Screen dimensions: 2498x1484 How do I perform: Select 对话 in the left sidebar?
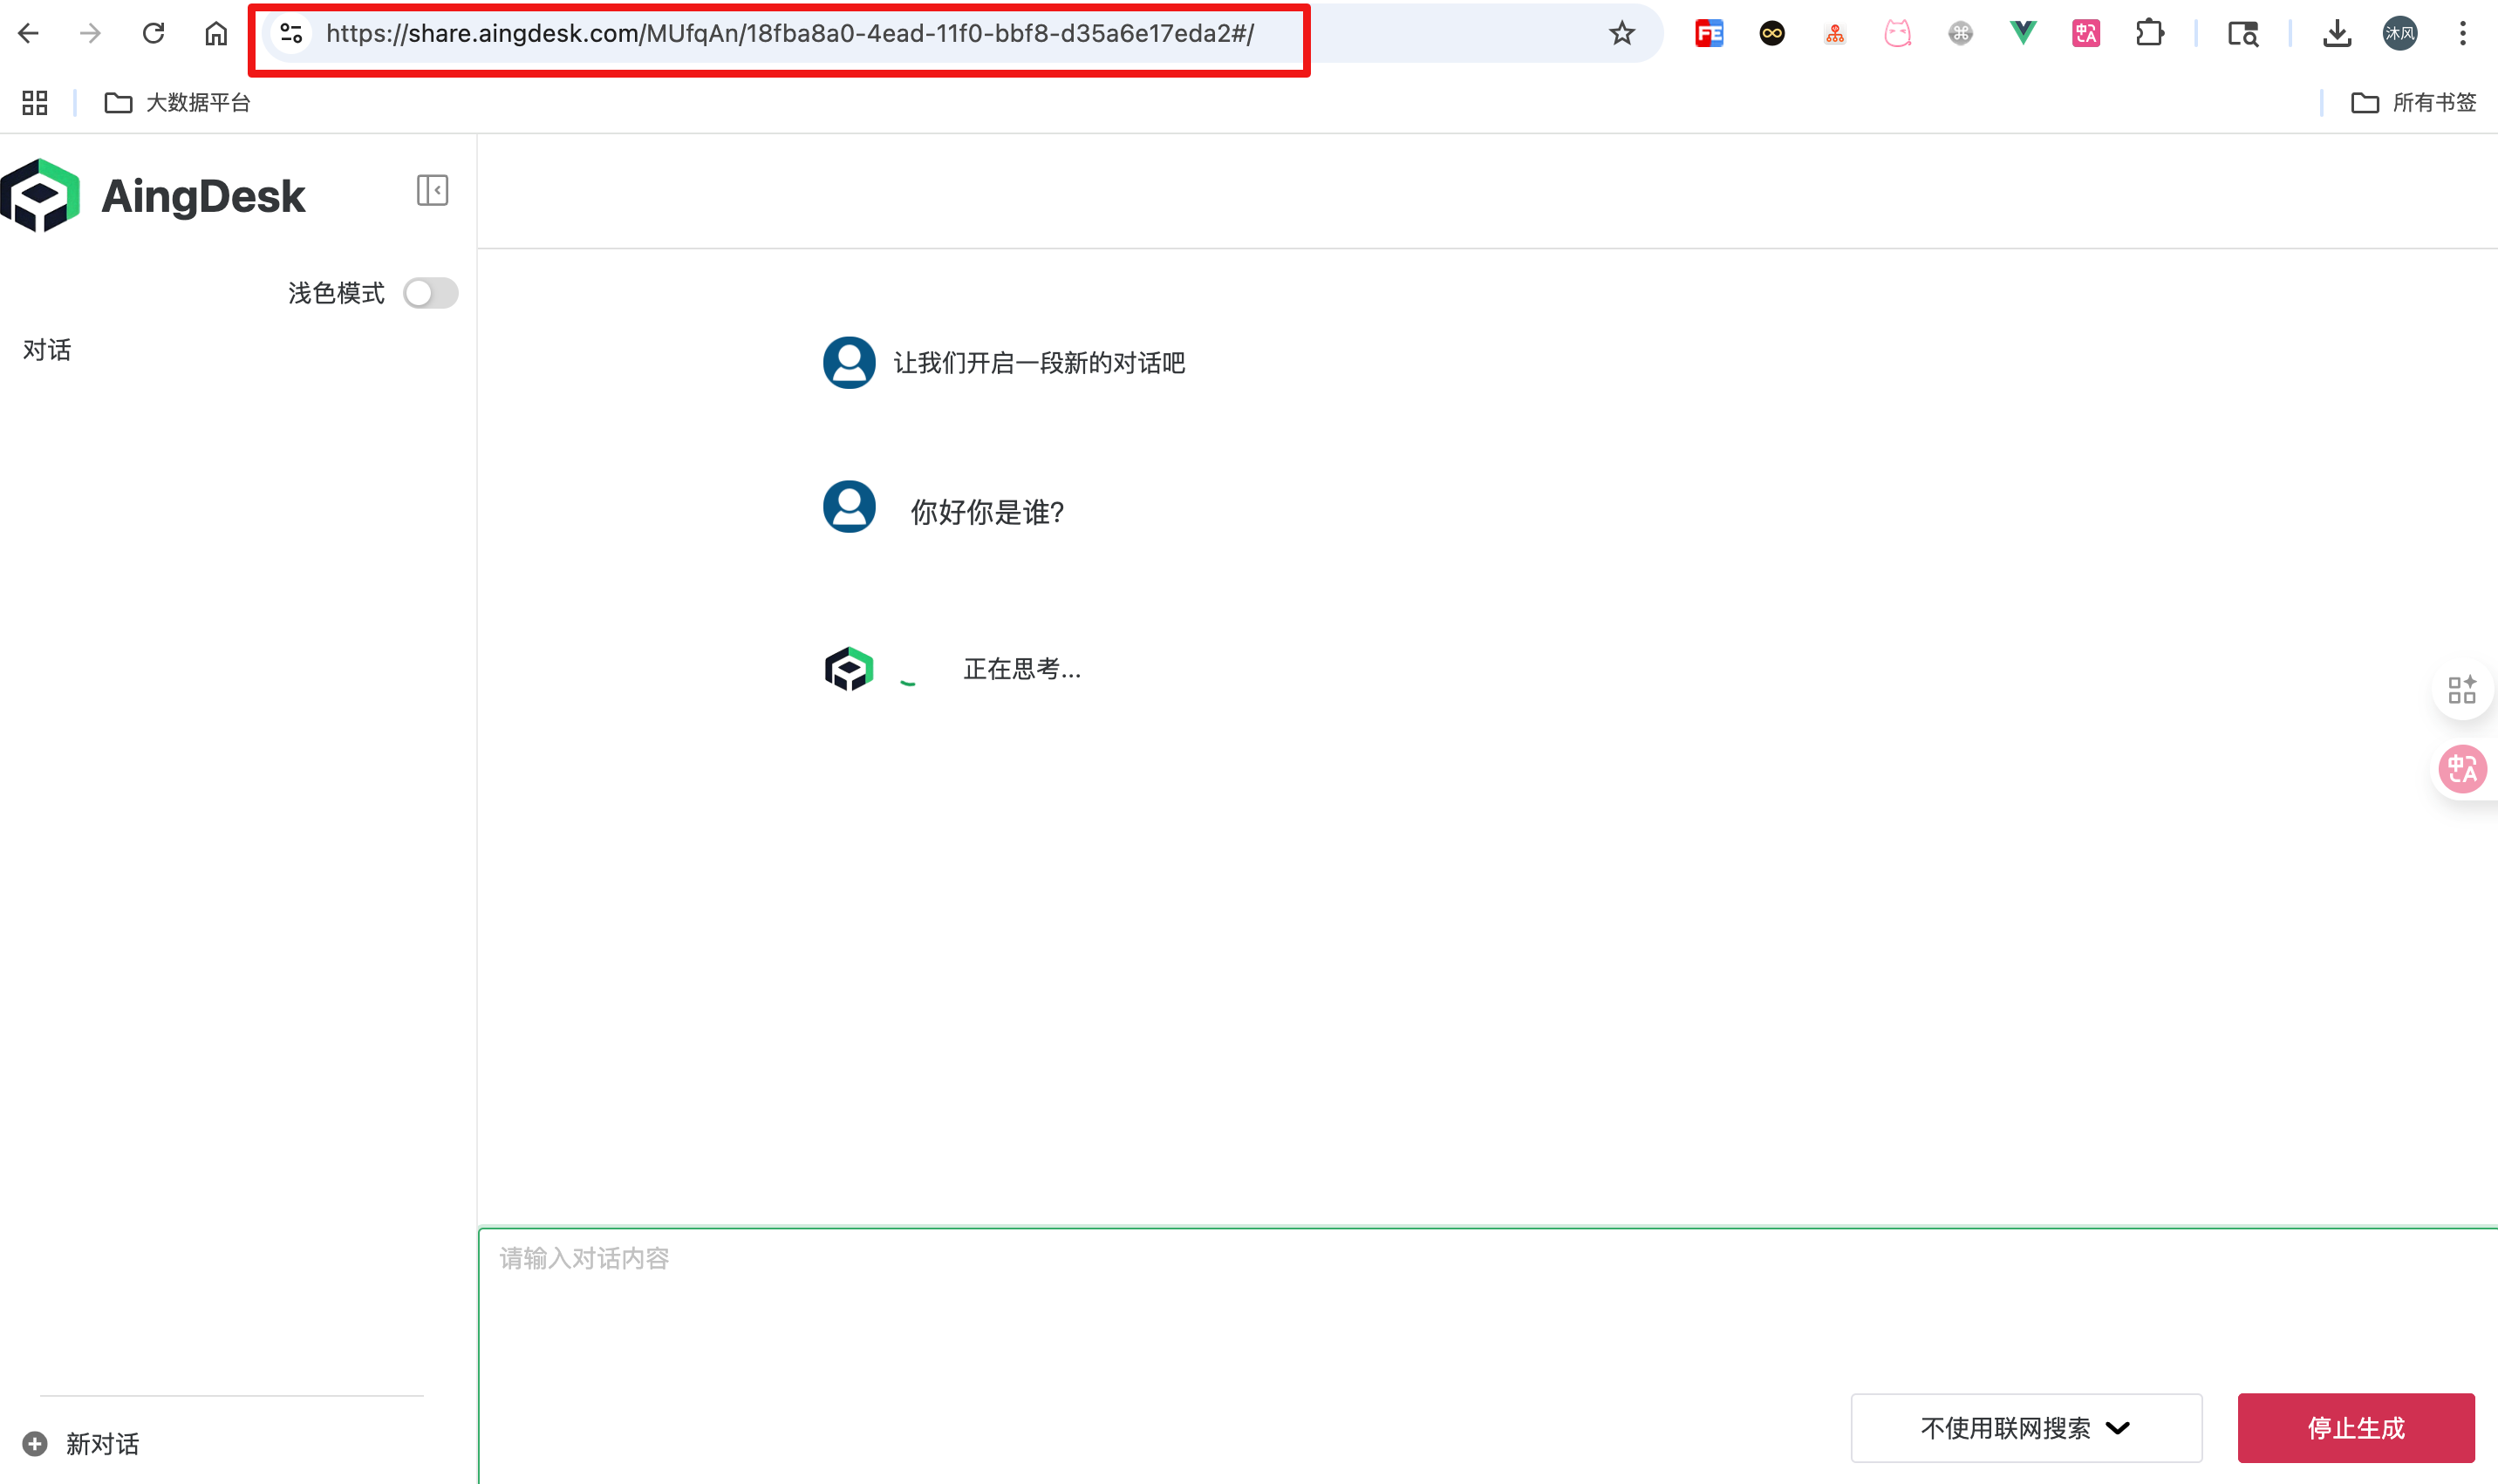[x=46, y=349]
